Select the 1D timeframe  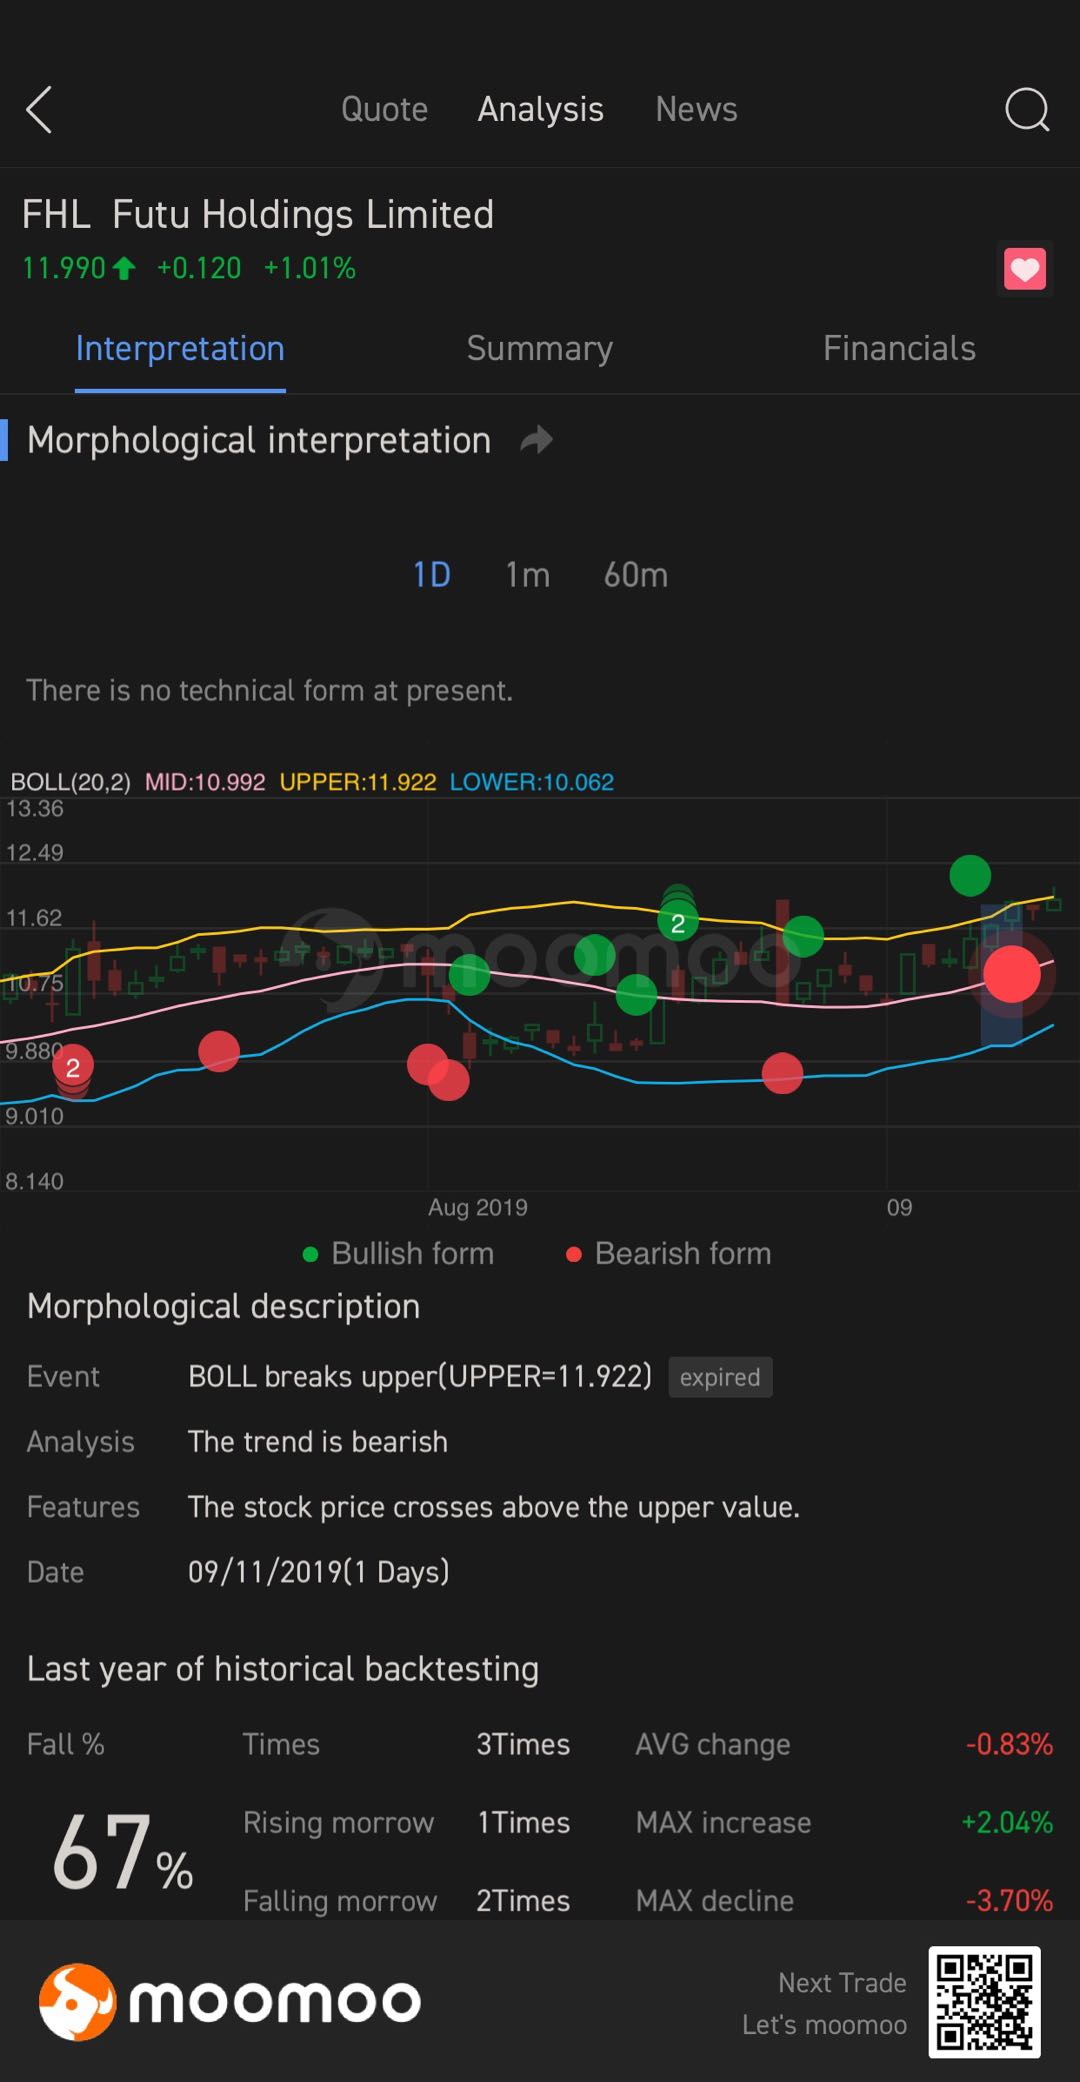[431, 575]
